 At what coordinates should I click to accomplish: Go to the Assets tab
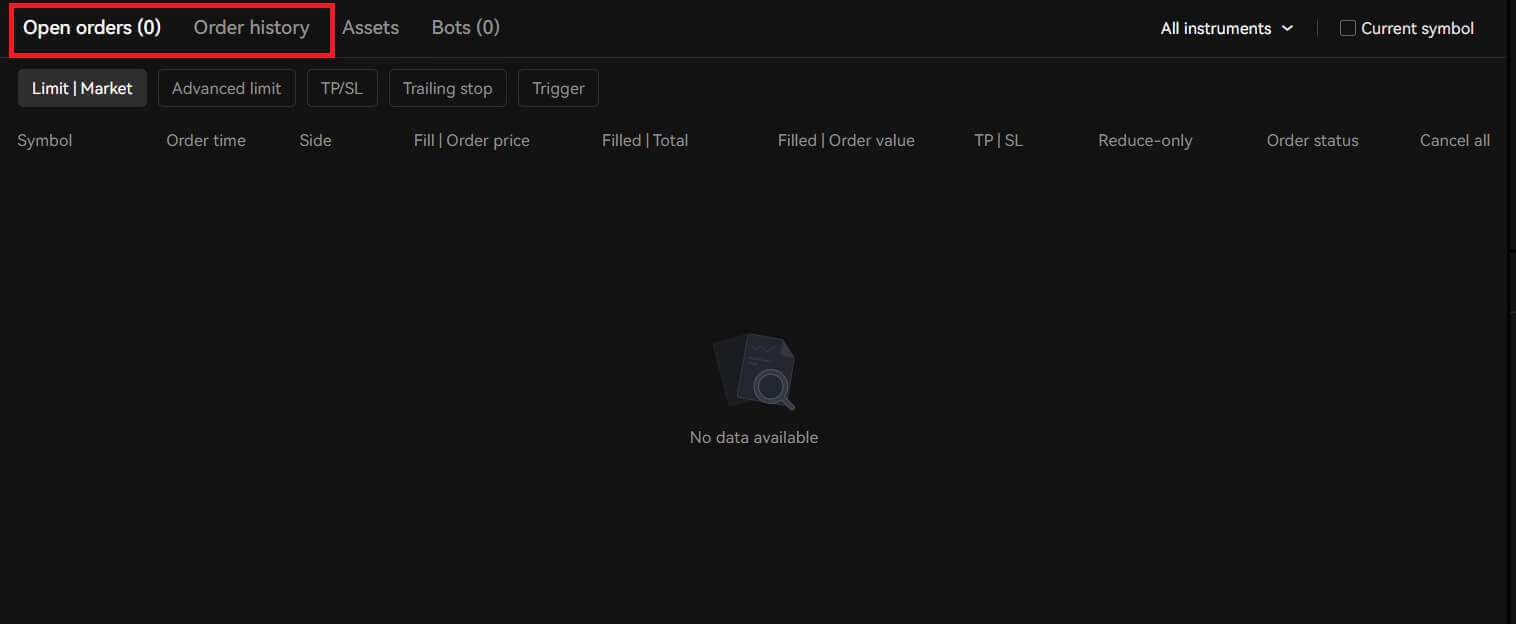[370, 28]
